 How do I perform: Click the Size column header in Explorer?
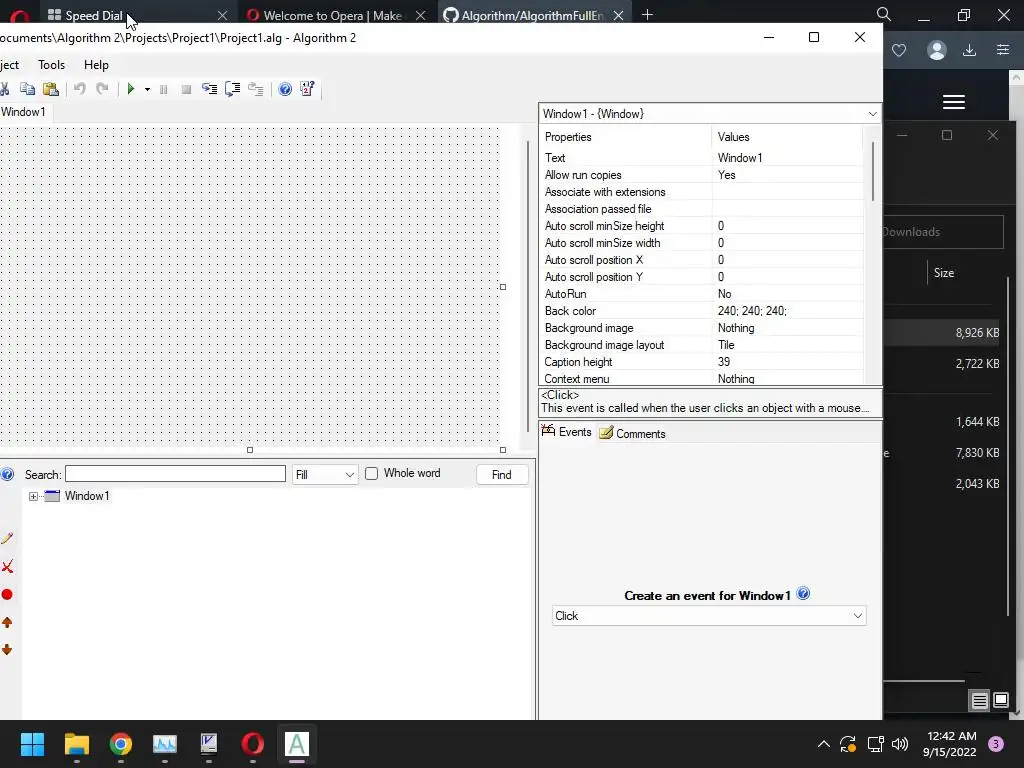pos(944,273)
